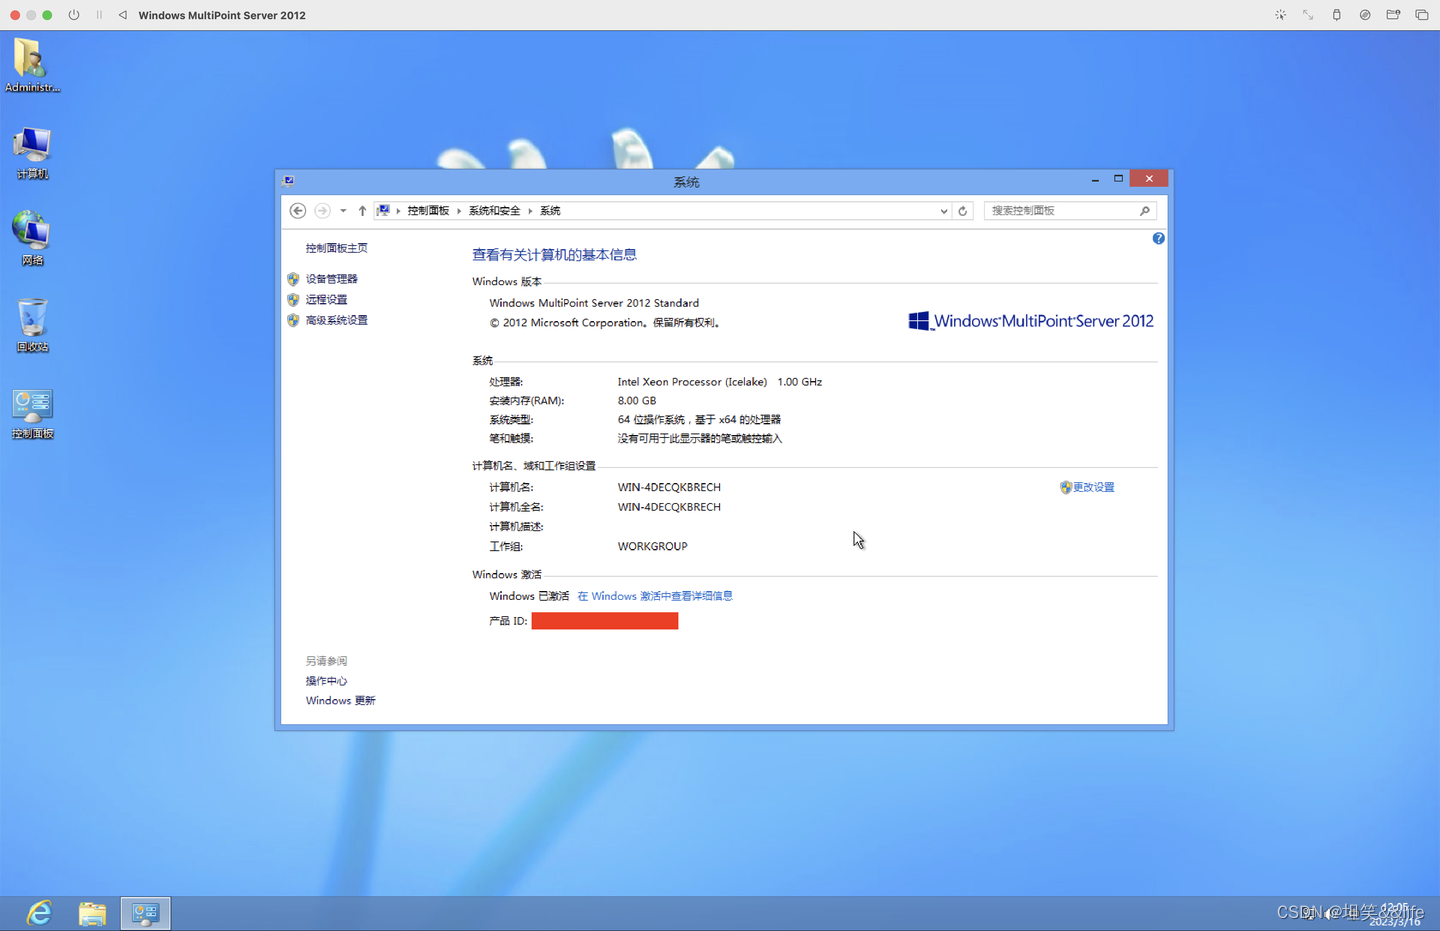Launch Internet Explorer from the taskbar
This screenshot has width=1440, height=931.
point(39,913)
